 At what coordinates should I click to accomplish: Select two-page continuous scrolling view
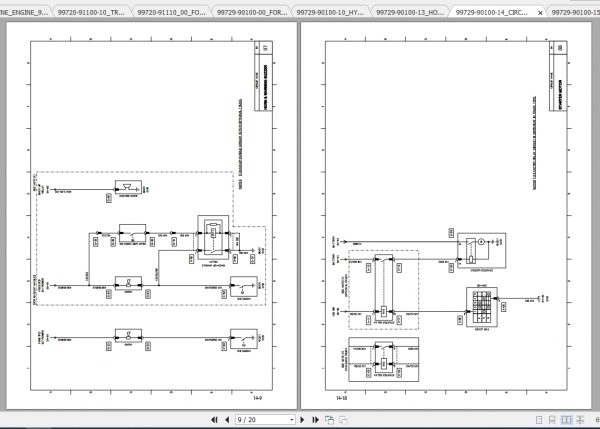[580, 420]
